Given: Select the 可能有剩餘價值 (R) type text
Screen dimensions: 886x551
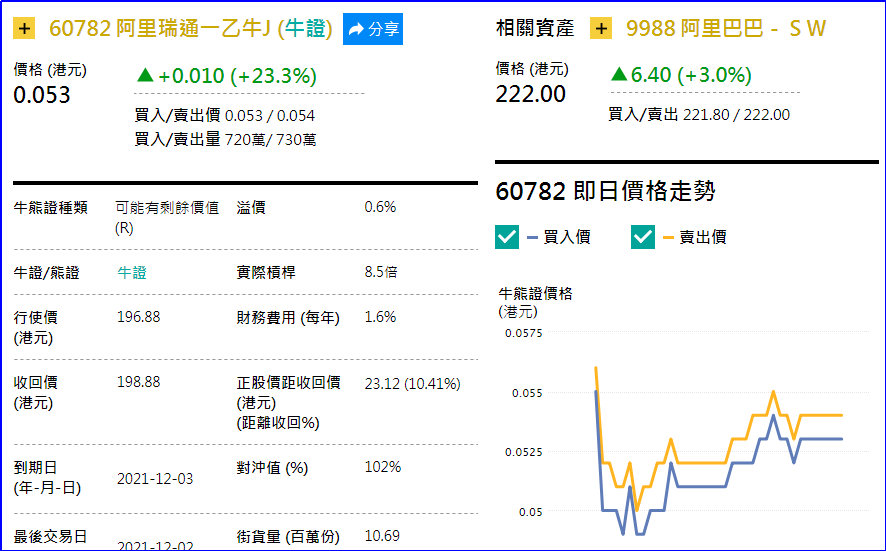Looking at the screenshot, I should 167,218.
